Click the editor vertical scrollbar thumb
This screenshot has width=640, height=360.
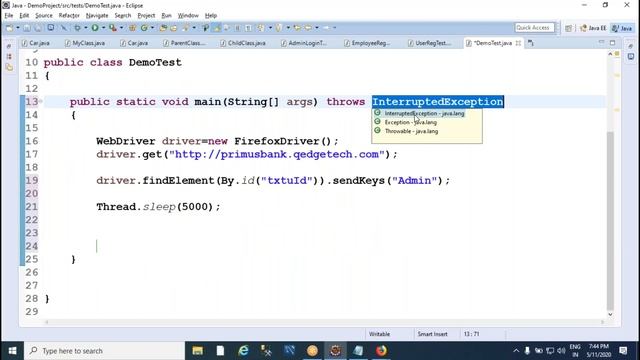(610, 220)
